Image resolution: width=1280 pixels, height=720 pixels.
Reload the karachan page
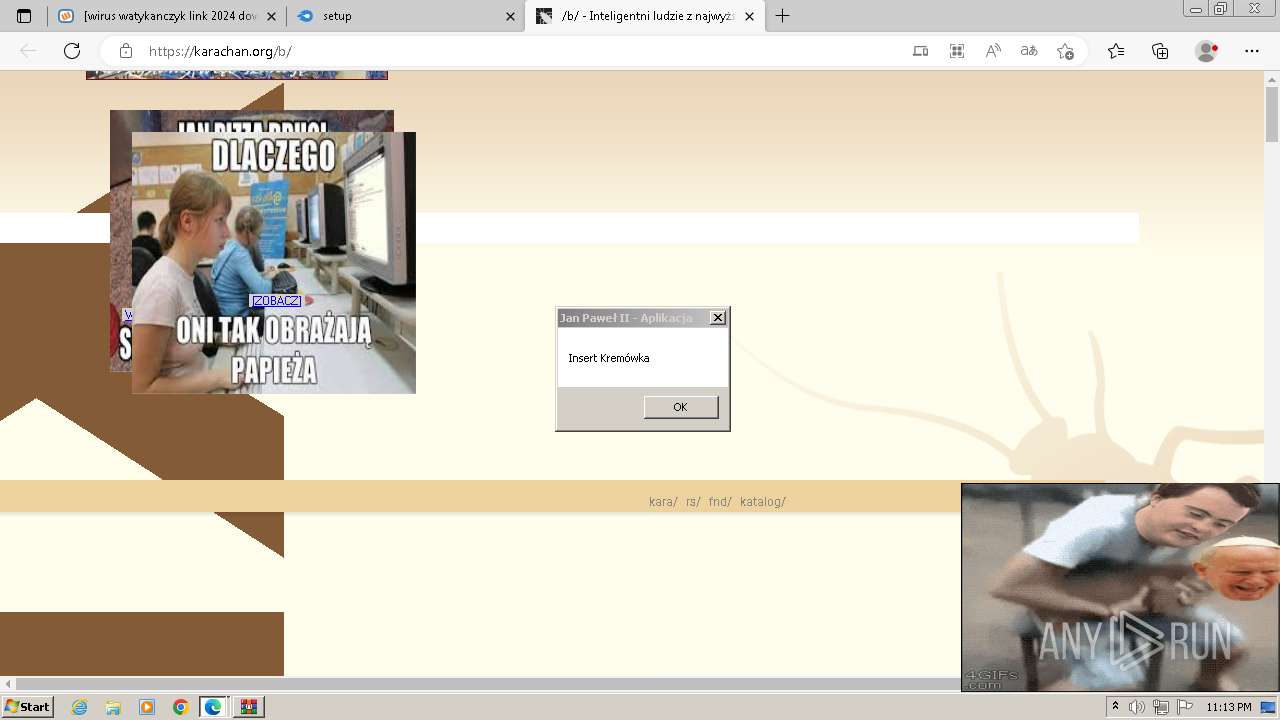click(72, 51)
